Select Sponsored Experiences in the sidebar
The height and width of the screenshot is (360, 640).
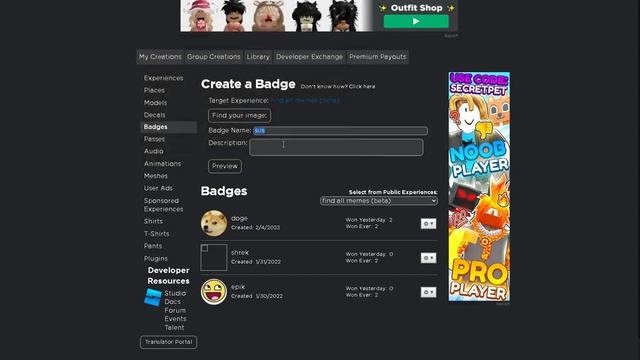tap(163, 205)
